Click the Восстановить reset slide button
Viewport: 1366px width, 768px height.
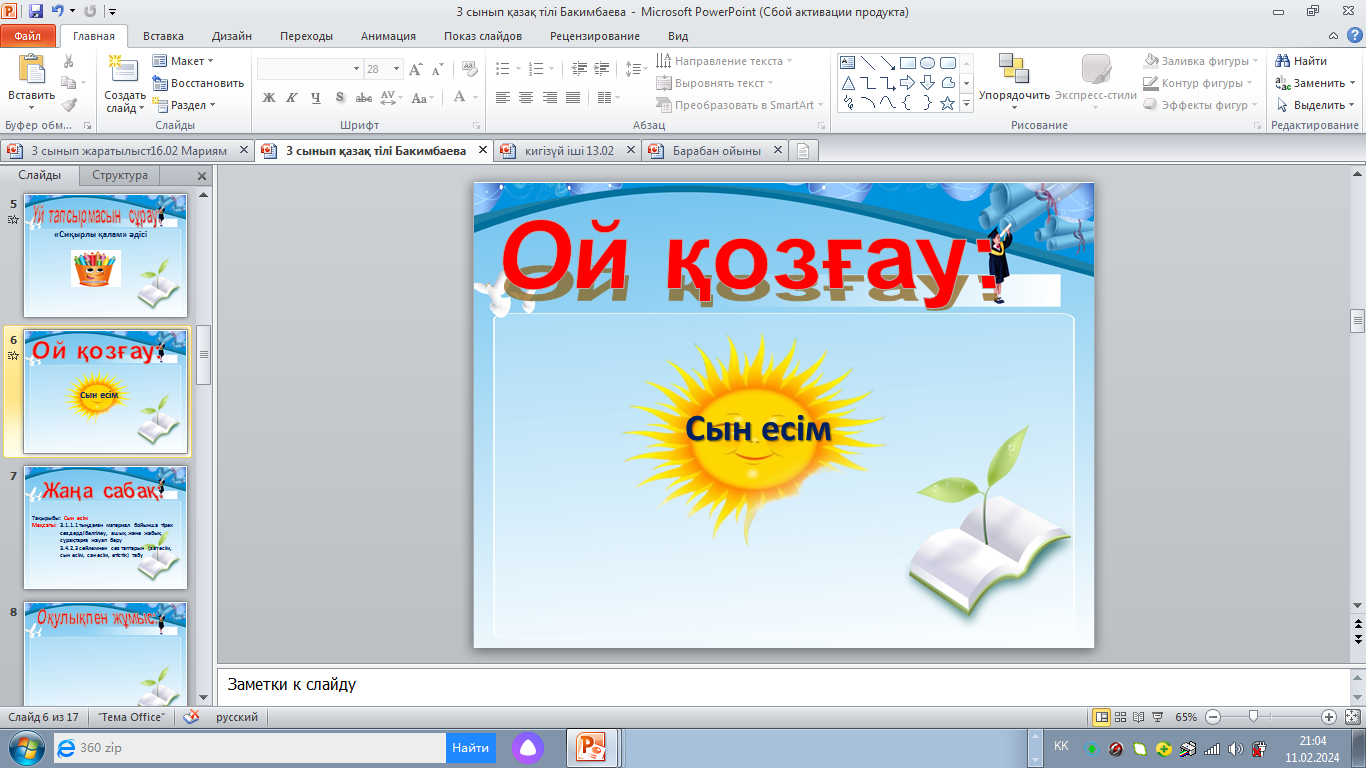(198, 83)
